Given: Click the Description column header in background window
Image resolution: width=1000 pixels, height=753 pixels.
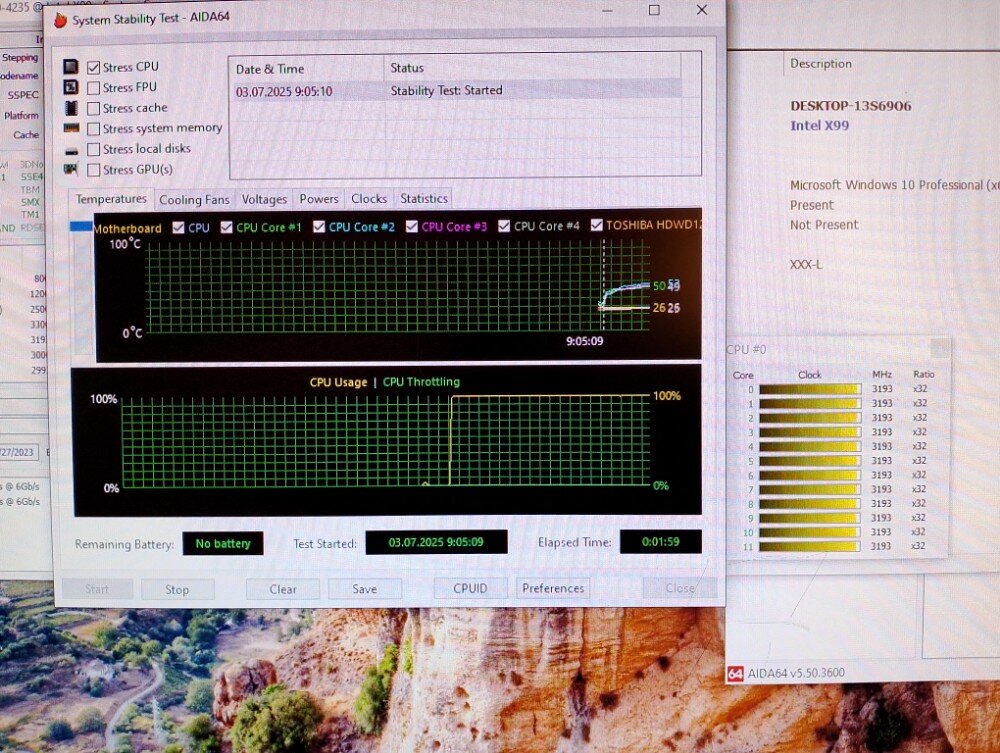Looking at the screenshot, I should tap(821, 64).
